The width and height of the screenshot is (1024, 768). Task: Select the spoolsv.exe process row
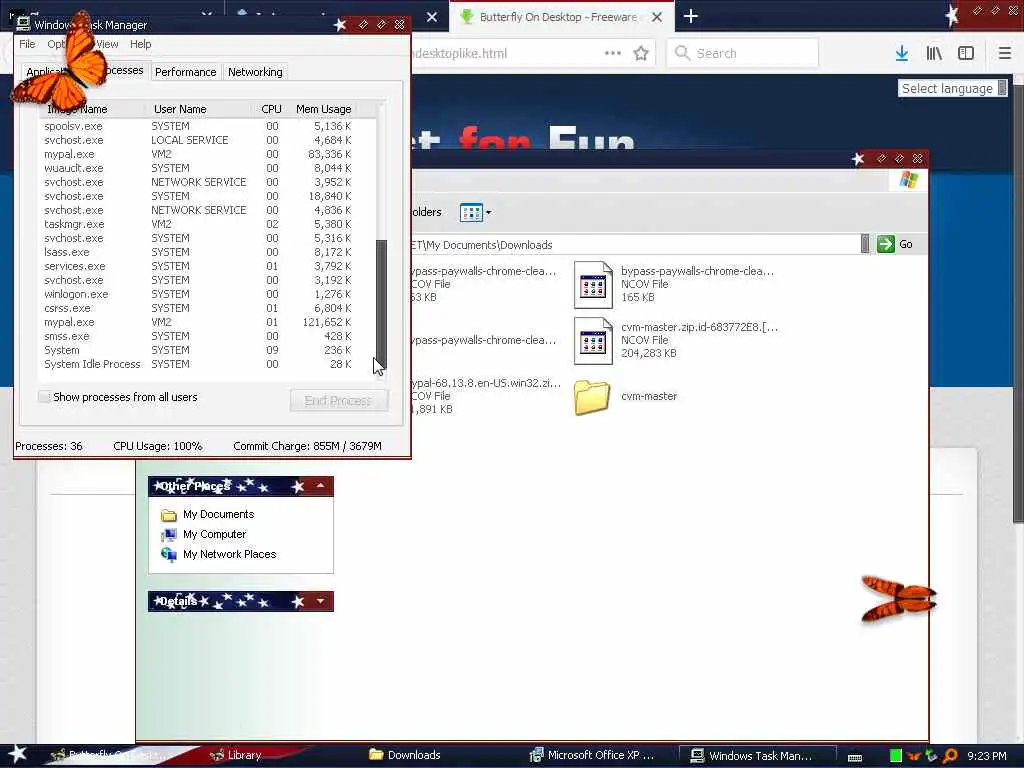(198, 126)
